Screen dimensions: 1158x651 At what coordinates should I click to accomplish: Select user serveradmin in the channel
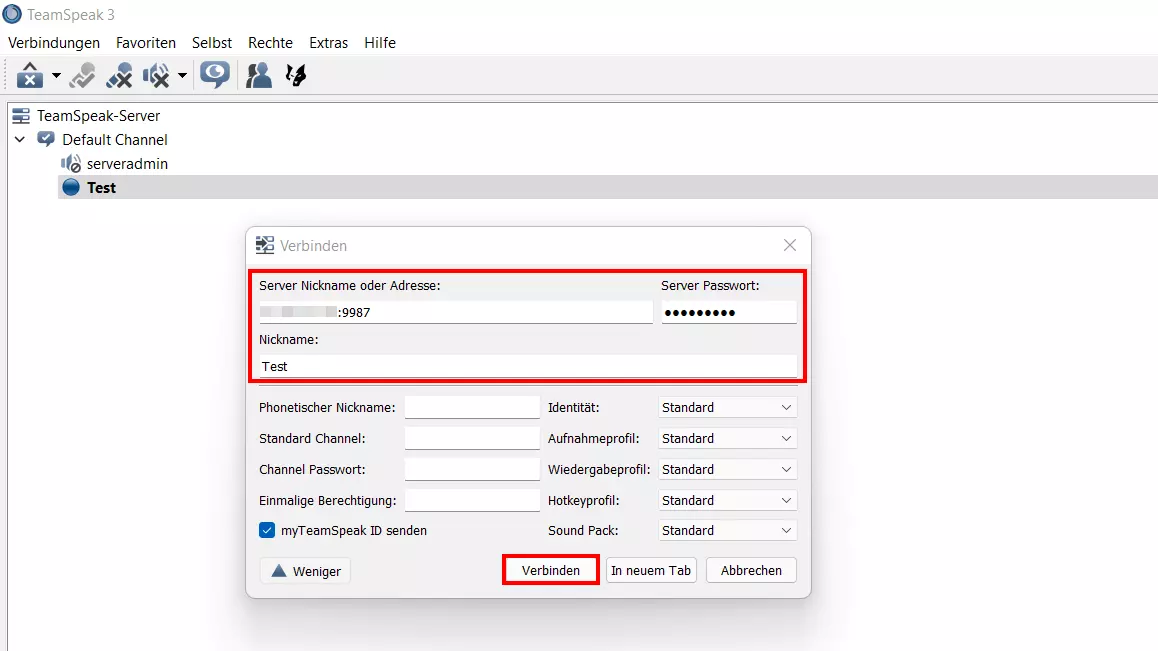pos(127,163)
